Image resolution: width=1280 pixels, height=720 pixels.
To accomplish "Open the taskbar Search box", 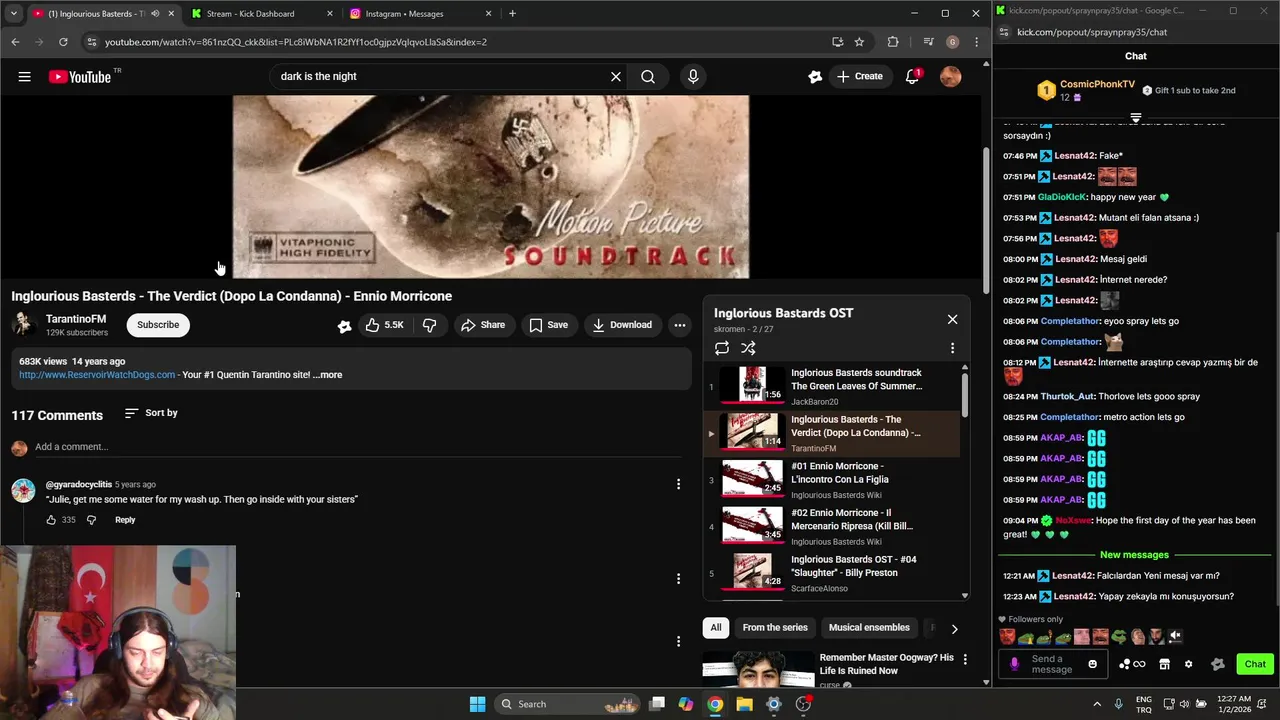I will click(x=567, y=704).
